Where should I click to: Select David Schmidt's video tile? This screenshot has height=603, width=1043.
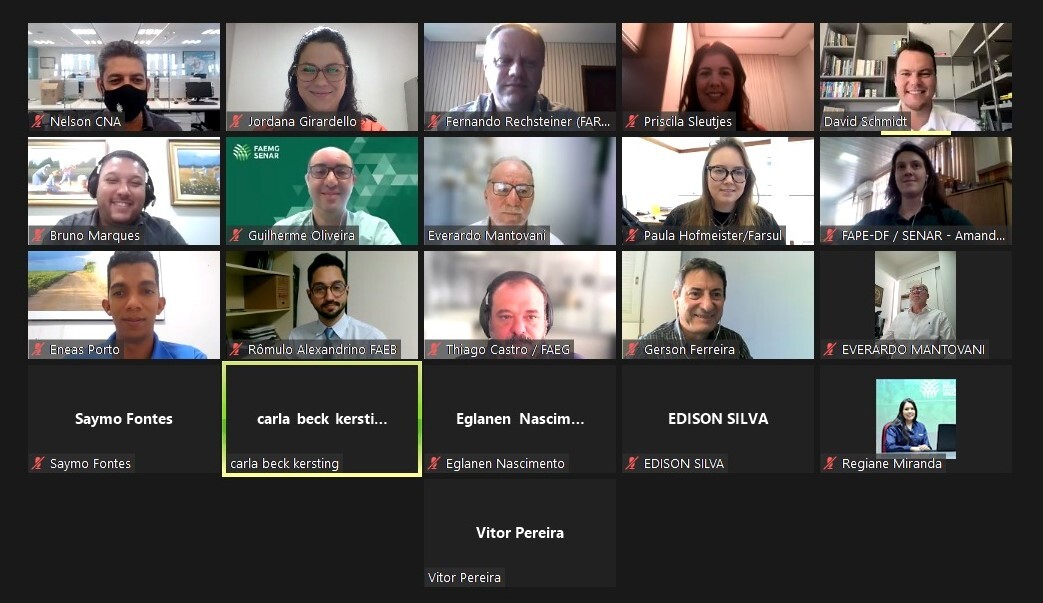(916, 77)
